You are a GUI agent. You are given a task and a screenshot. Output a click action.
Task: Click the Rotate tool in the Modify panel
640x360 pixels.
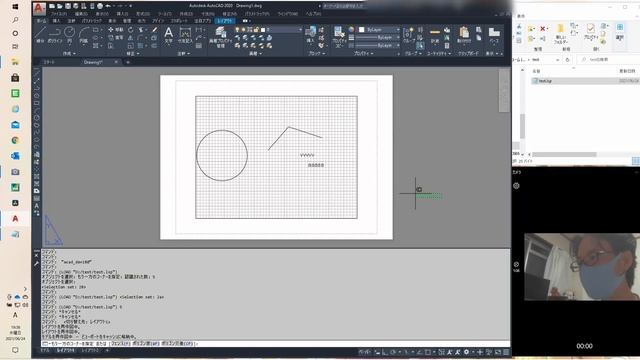coord(131,30)
